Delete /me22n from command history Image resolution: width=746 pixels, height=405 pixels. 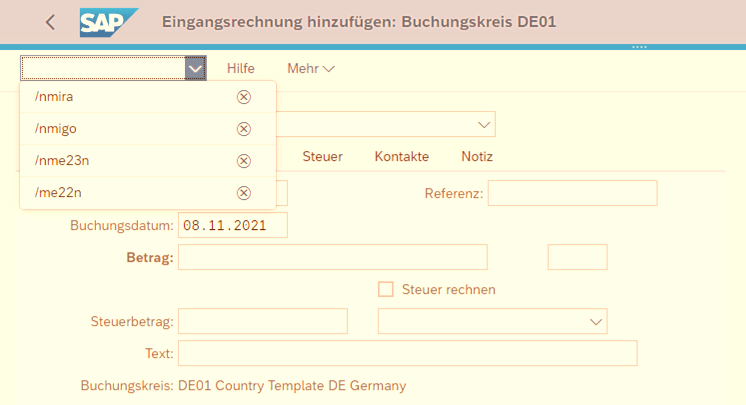pos(243,193)
